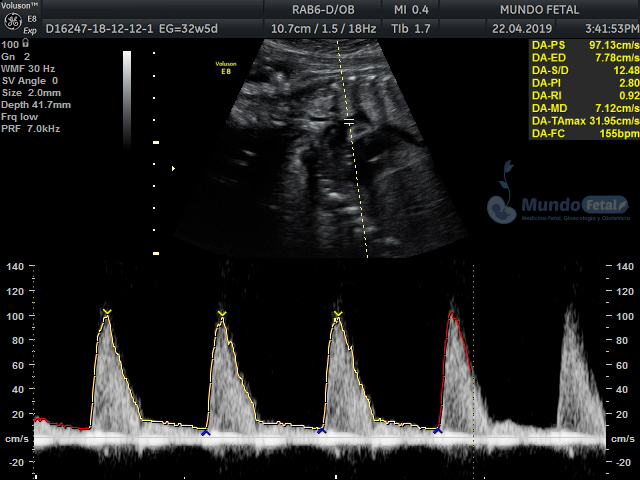Select the first blue end-diastolic marker

pyautogui.click(x=205, y=432)
